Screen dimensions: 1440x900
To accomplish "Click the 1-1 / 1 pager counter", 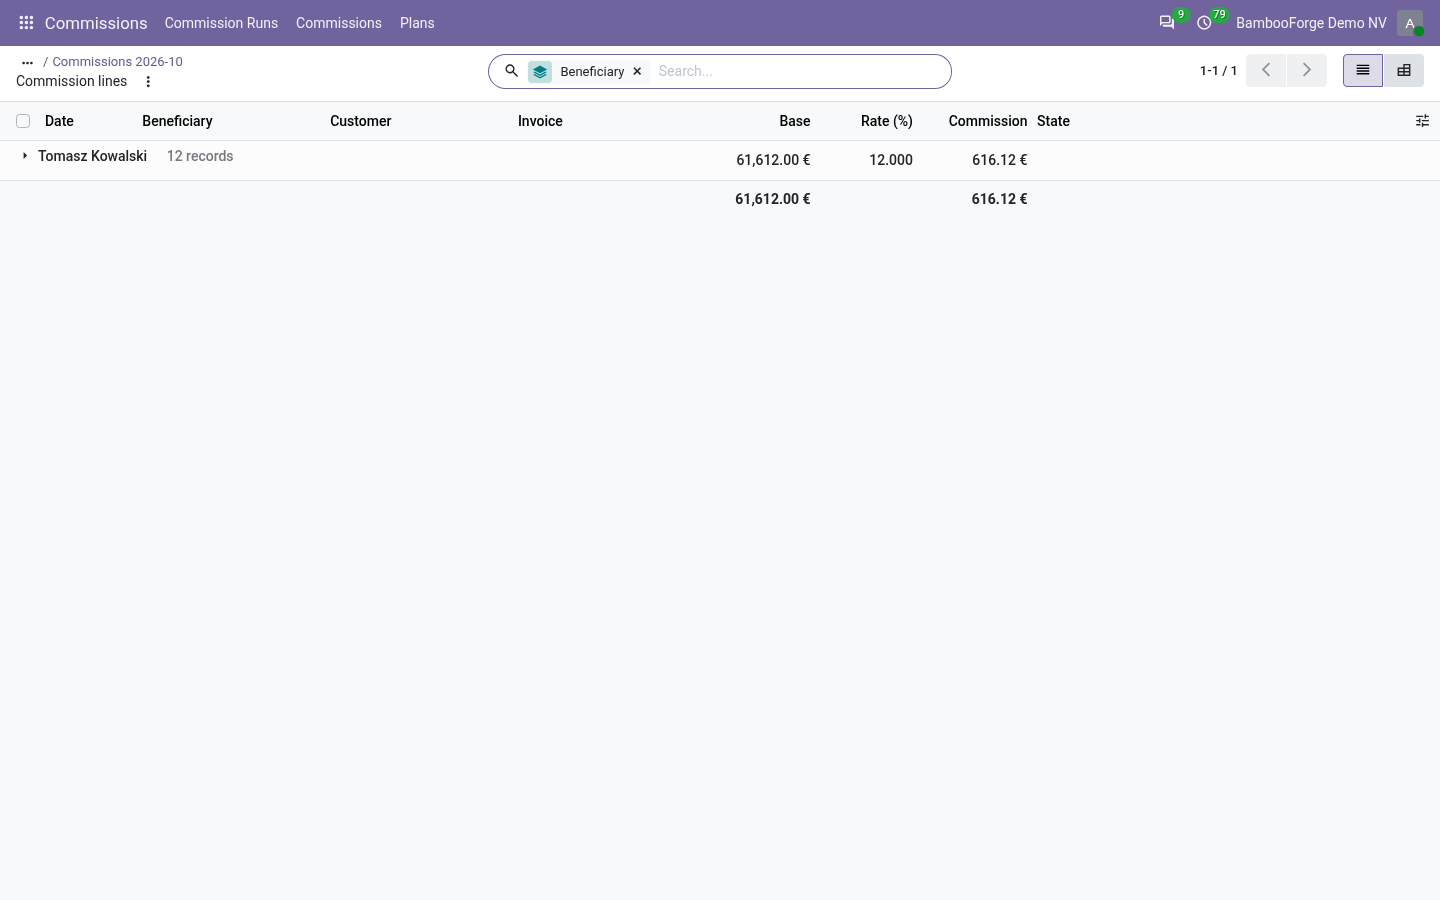I will tap(1218, 71).
